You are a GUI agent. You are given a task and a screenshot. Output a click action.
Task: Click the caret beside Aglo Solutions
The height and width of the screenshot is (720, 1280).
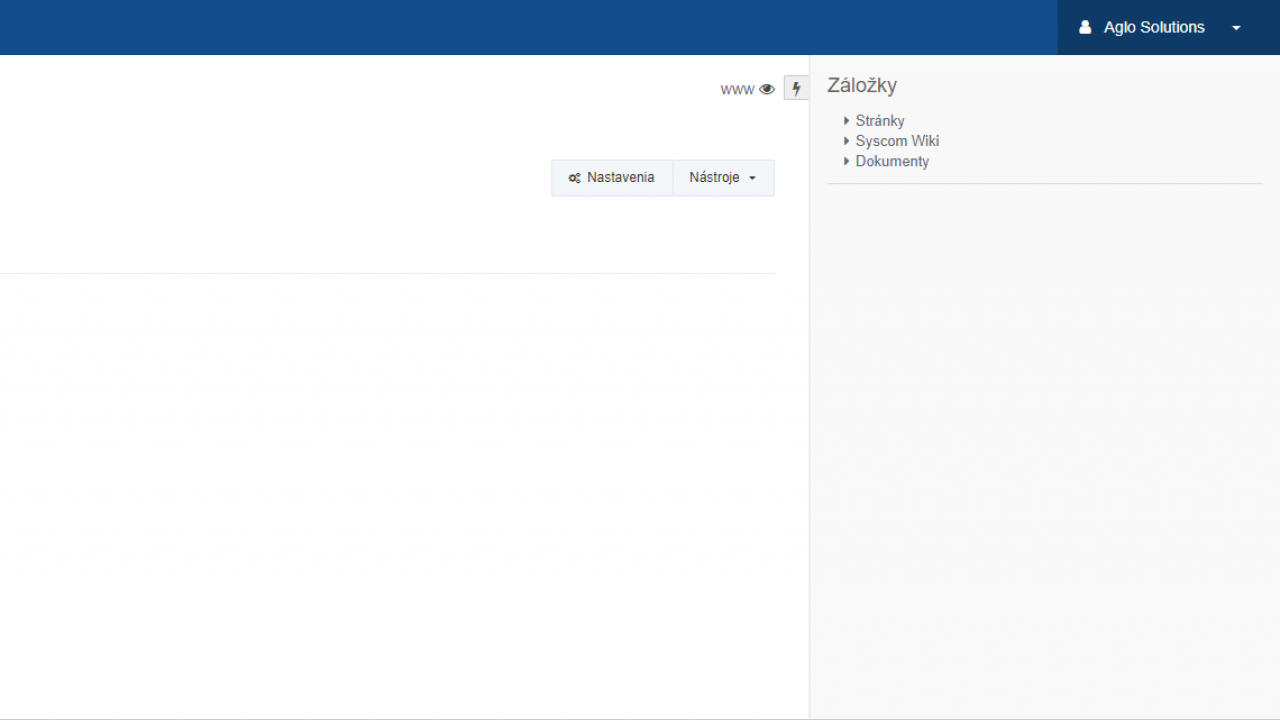[1236, 28]
